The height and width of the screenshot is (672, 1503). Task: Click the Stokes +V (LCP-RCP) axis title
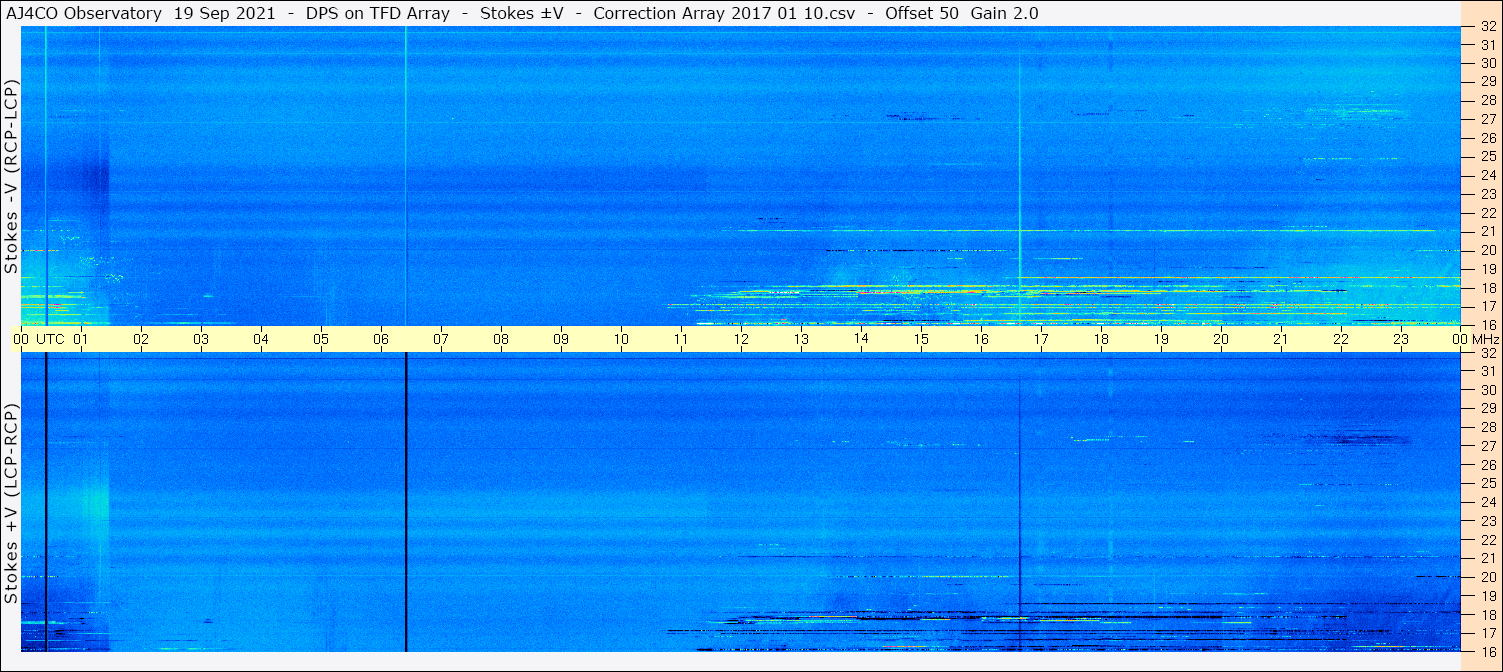(x=11, y=503)
